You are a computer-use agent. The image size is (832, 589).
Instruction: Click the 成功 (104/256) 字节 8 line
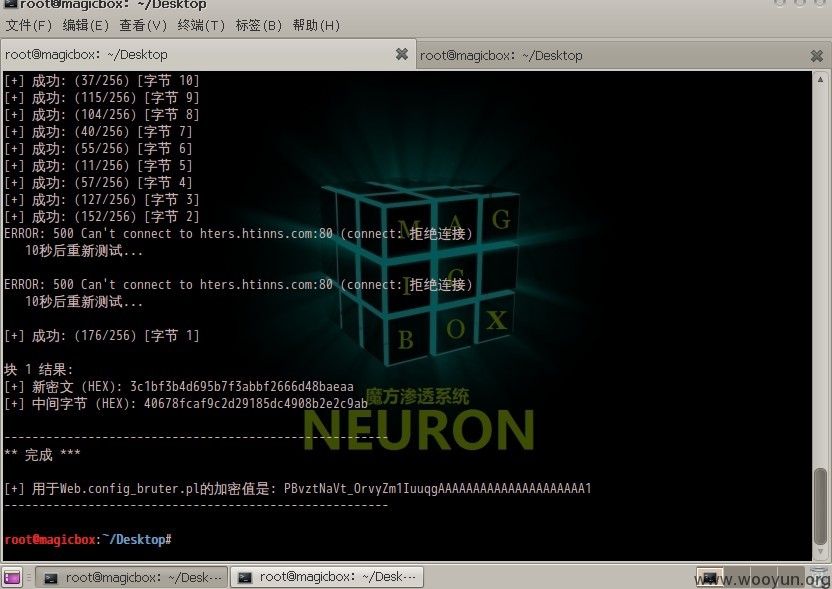point(101,115)
